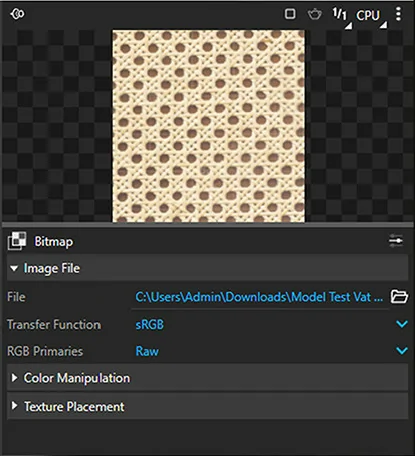The height and width of the screenshot is (456, 415).
Task: Click the bitmap file path field
Action: pyautogui.click(x=259, y=297)
